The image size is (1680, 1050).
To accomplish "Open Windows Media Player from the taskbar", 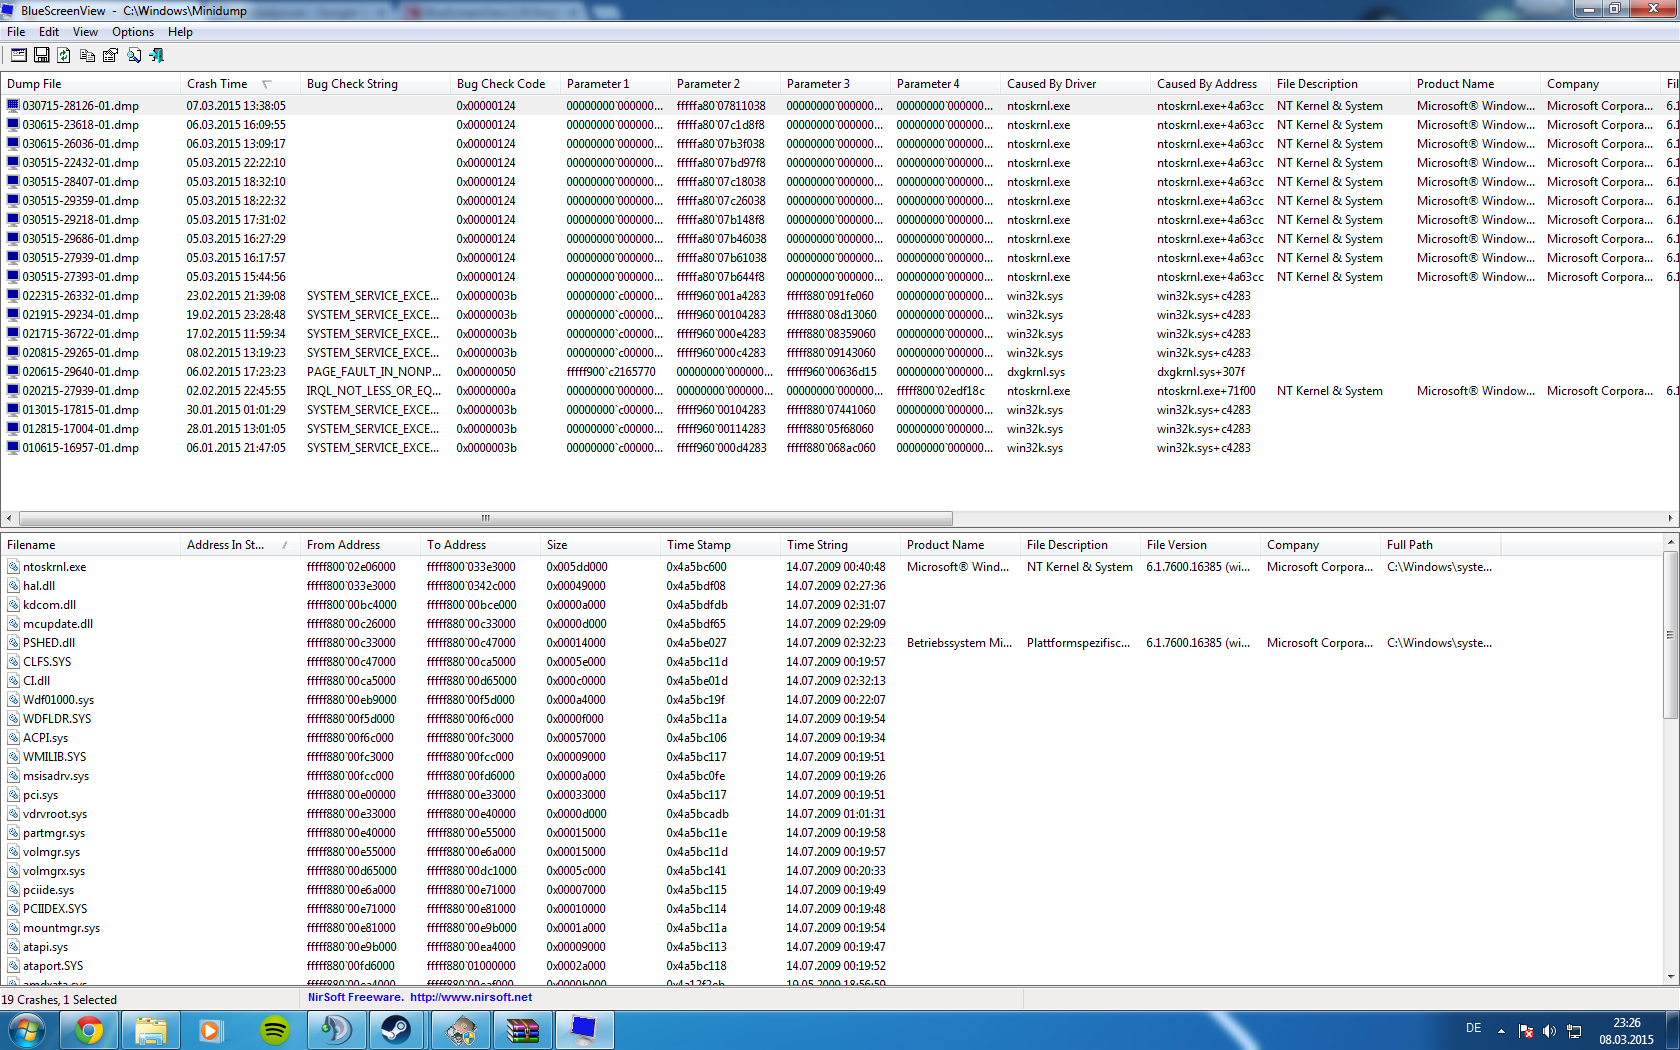I will tap(211, 1030).
